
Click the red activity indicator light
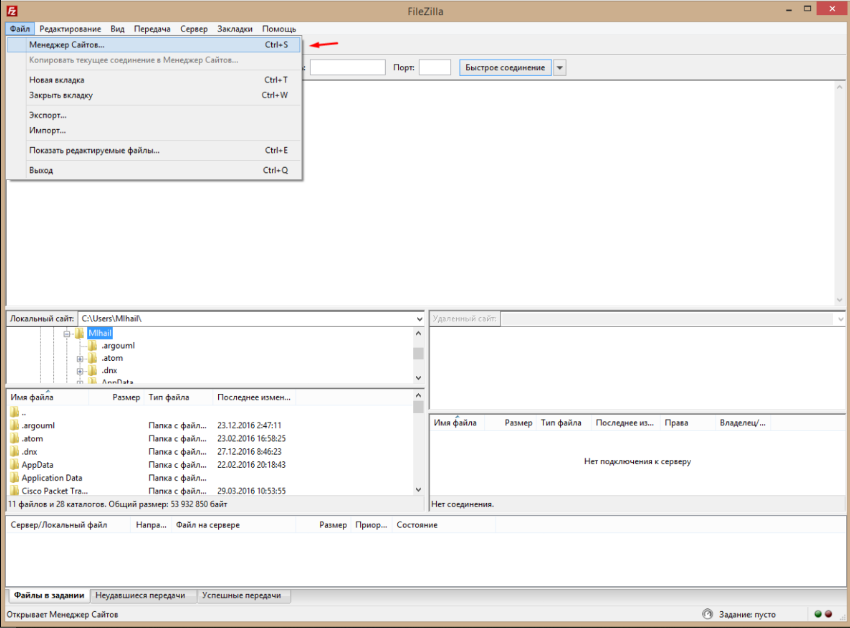click(x=828, y=614)
